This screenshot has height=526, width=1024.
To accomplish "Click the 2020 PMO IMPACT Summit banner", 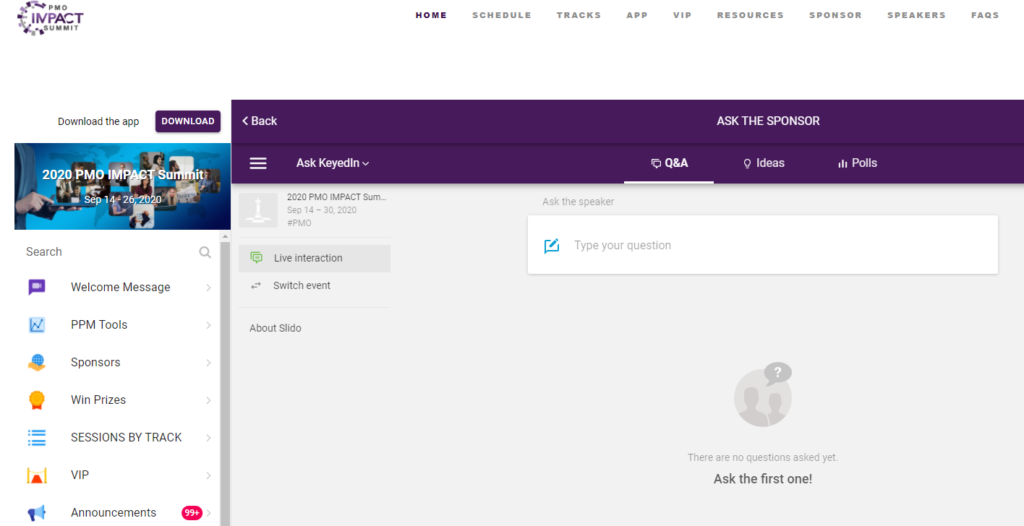I will coord(122,186).
